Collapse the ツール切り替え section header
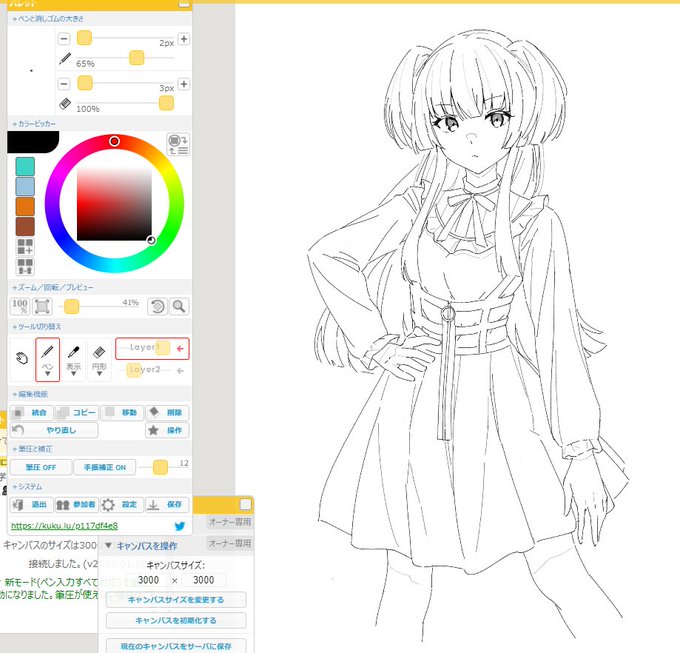 point(37,326)
